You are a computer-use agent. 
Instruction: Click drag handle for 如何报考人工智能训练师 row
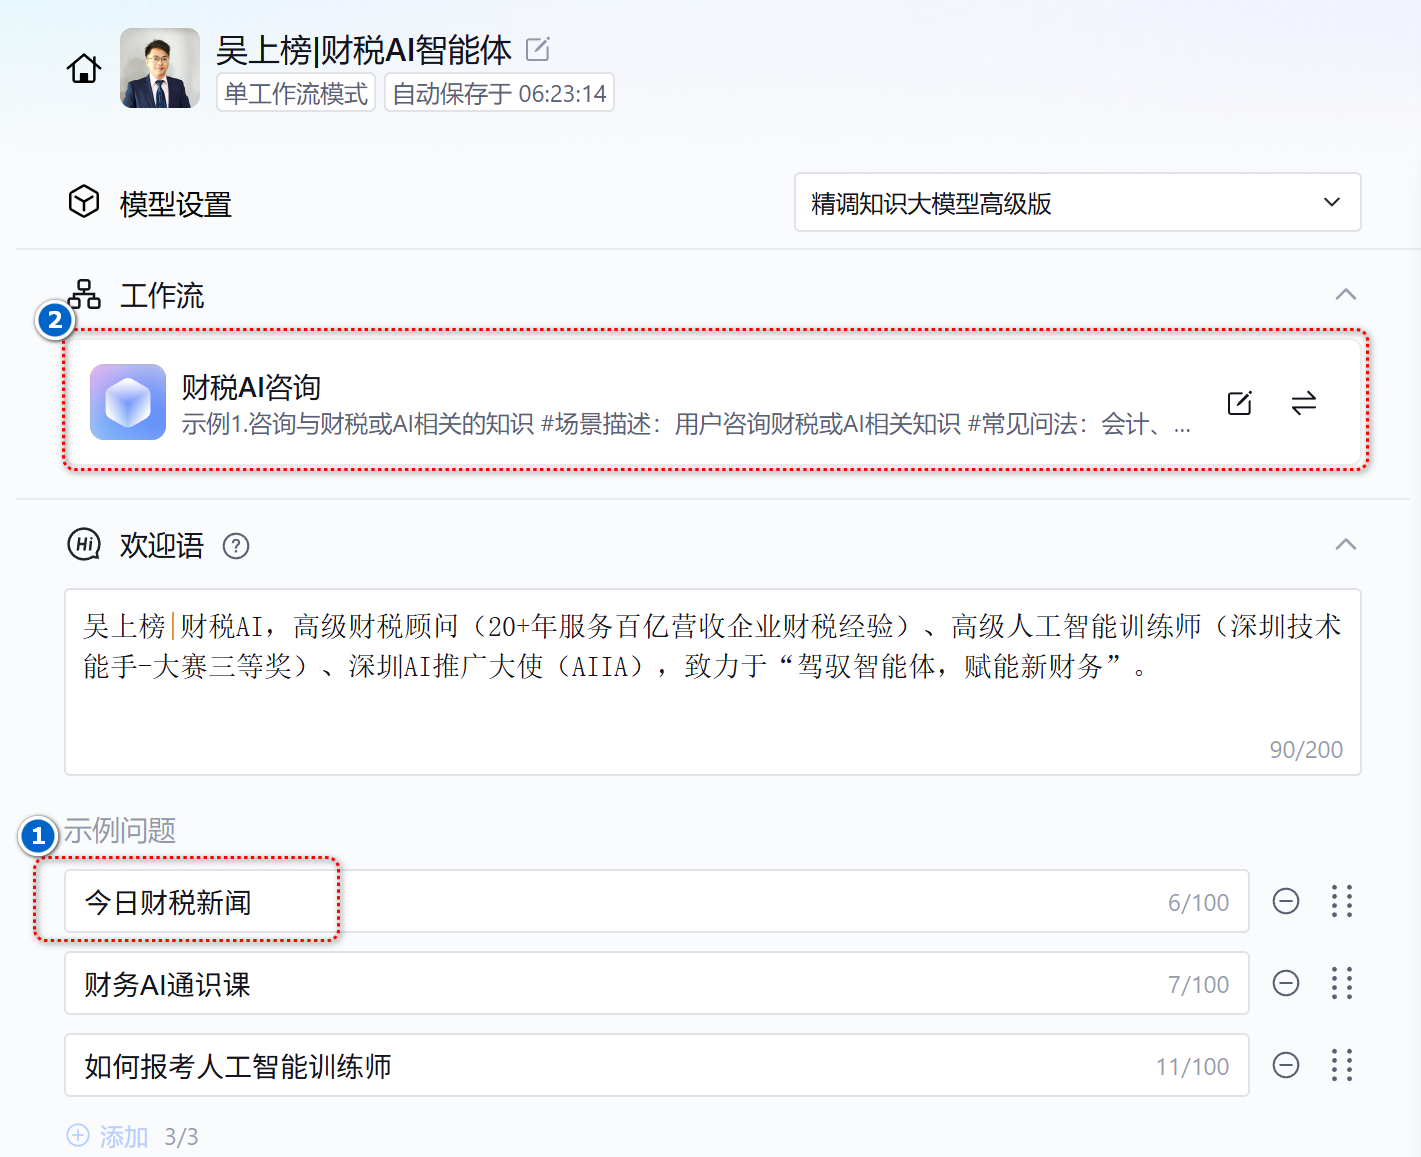1342,1065
